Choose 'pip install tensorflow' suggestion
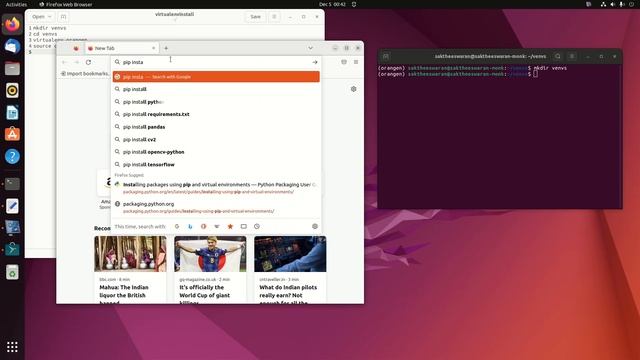Image resolution: width=640 pixels, height=360 pixels. (216, 164)
